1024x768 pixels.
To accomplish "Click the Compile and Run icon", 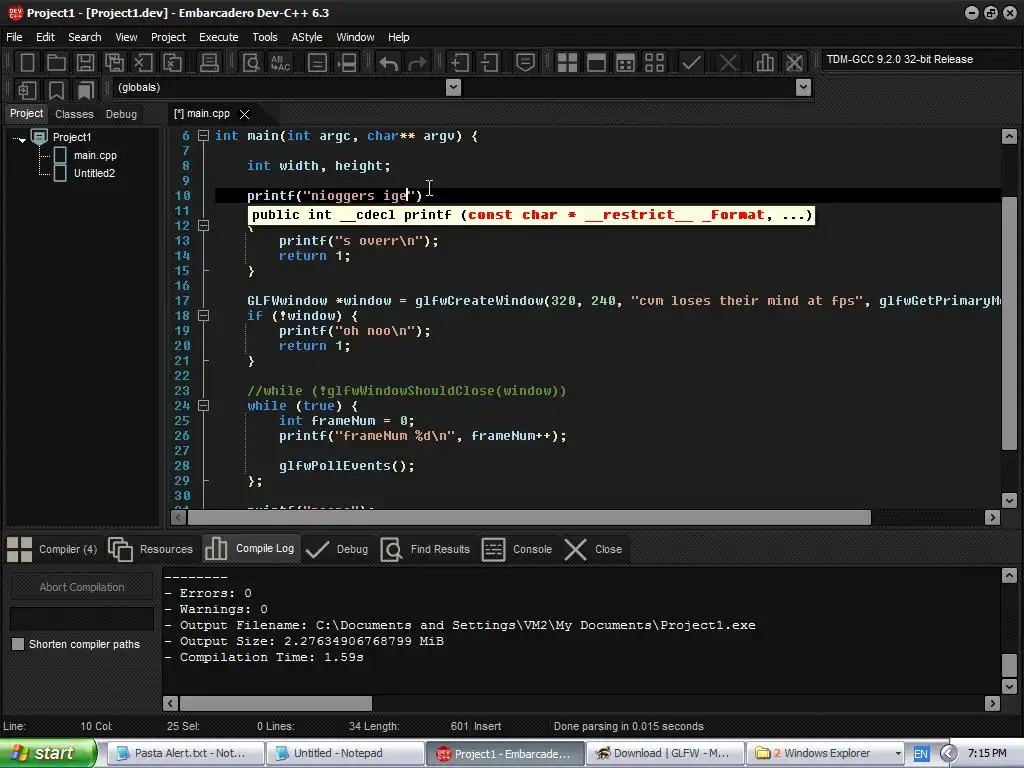I will 625,63.
